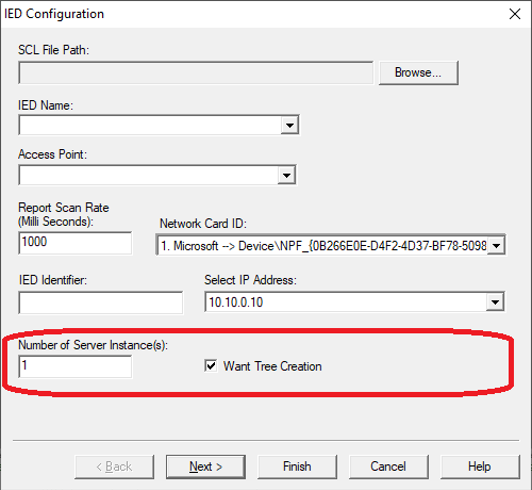This screenshot has width=532, height=490.
Task: Uncheck the Want Tree Creation checkbox
Action: click(x=211, y=366)
